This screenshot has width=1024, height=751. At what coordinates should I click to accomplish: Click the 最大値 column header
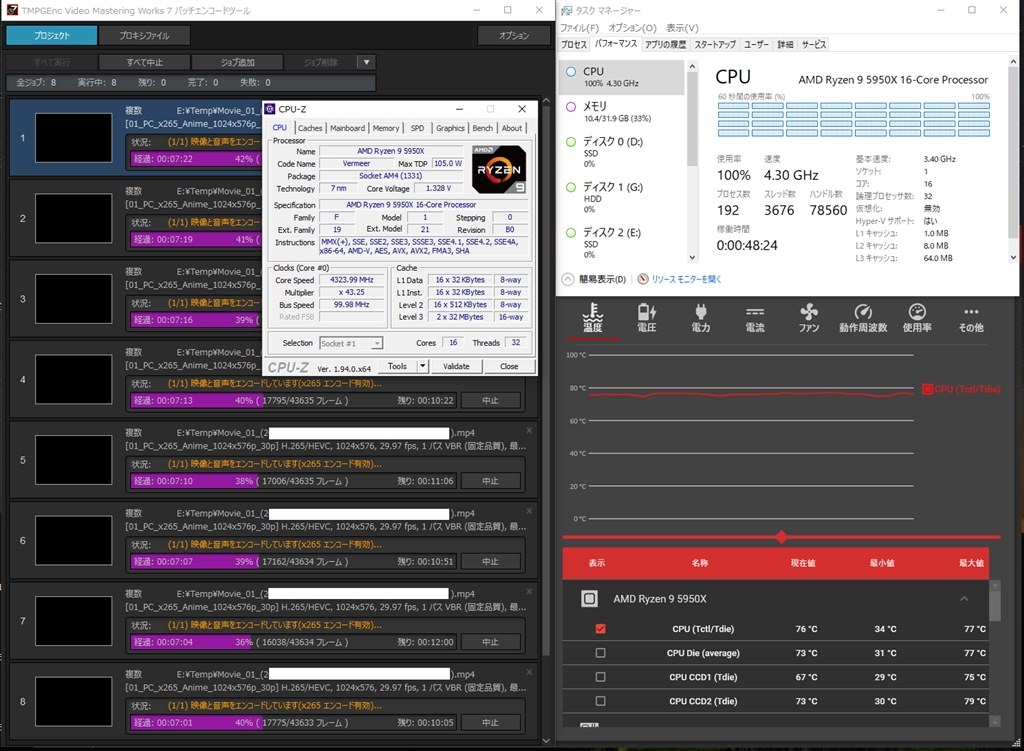click(970, 563)
